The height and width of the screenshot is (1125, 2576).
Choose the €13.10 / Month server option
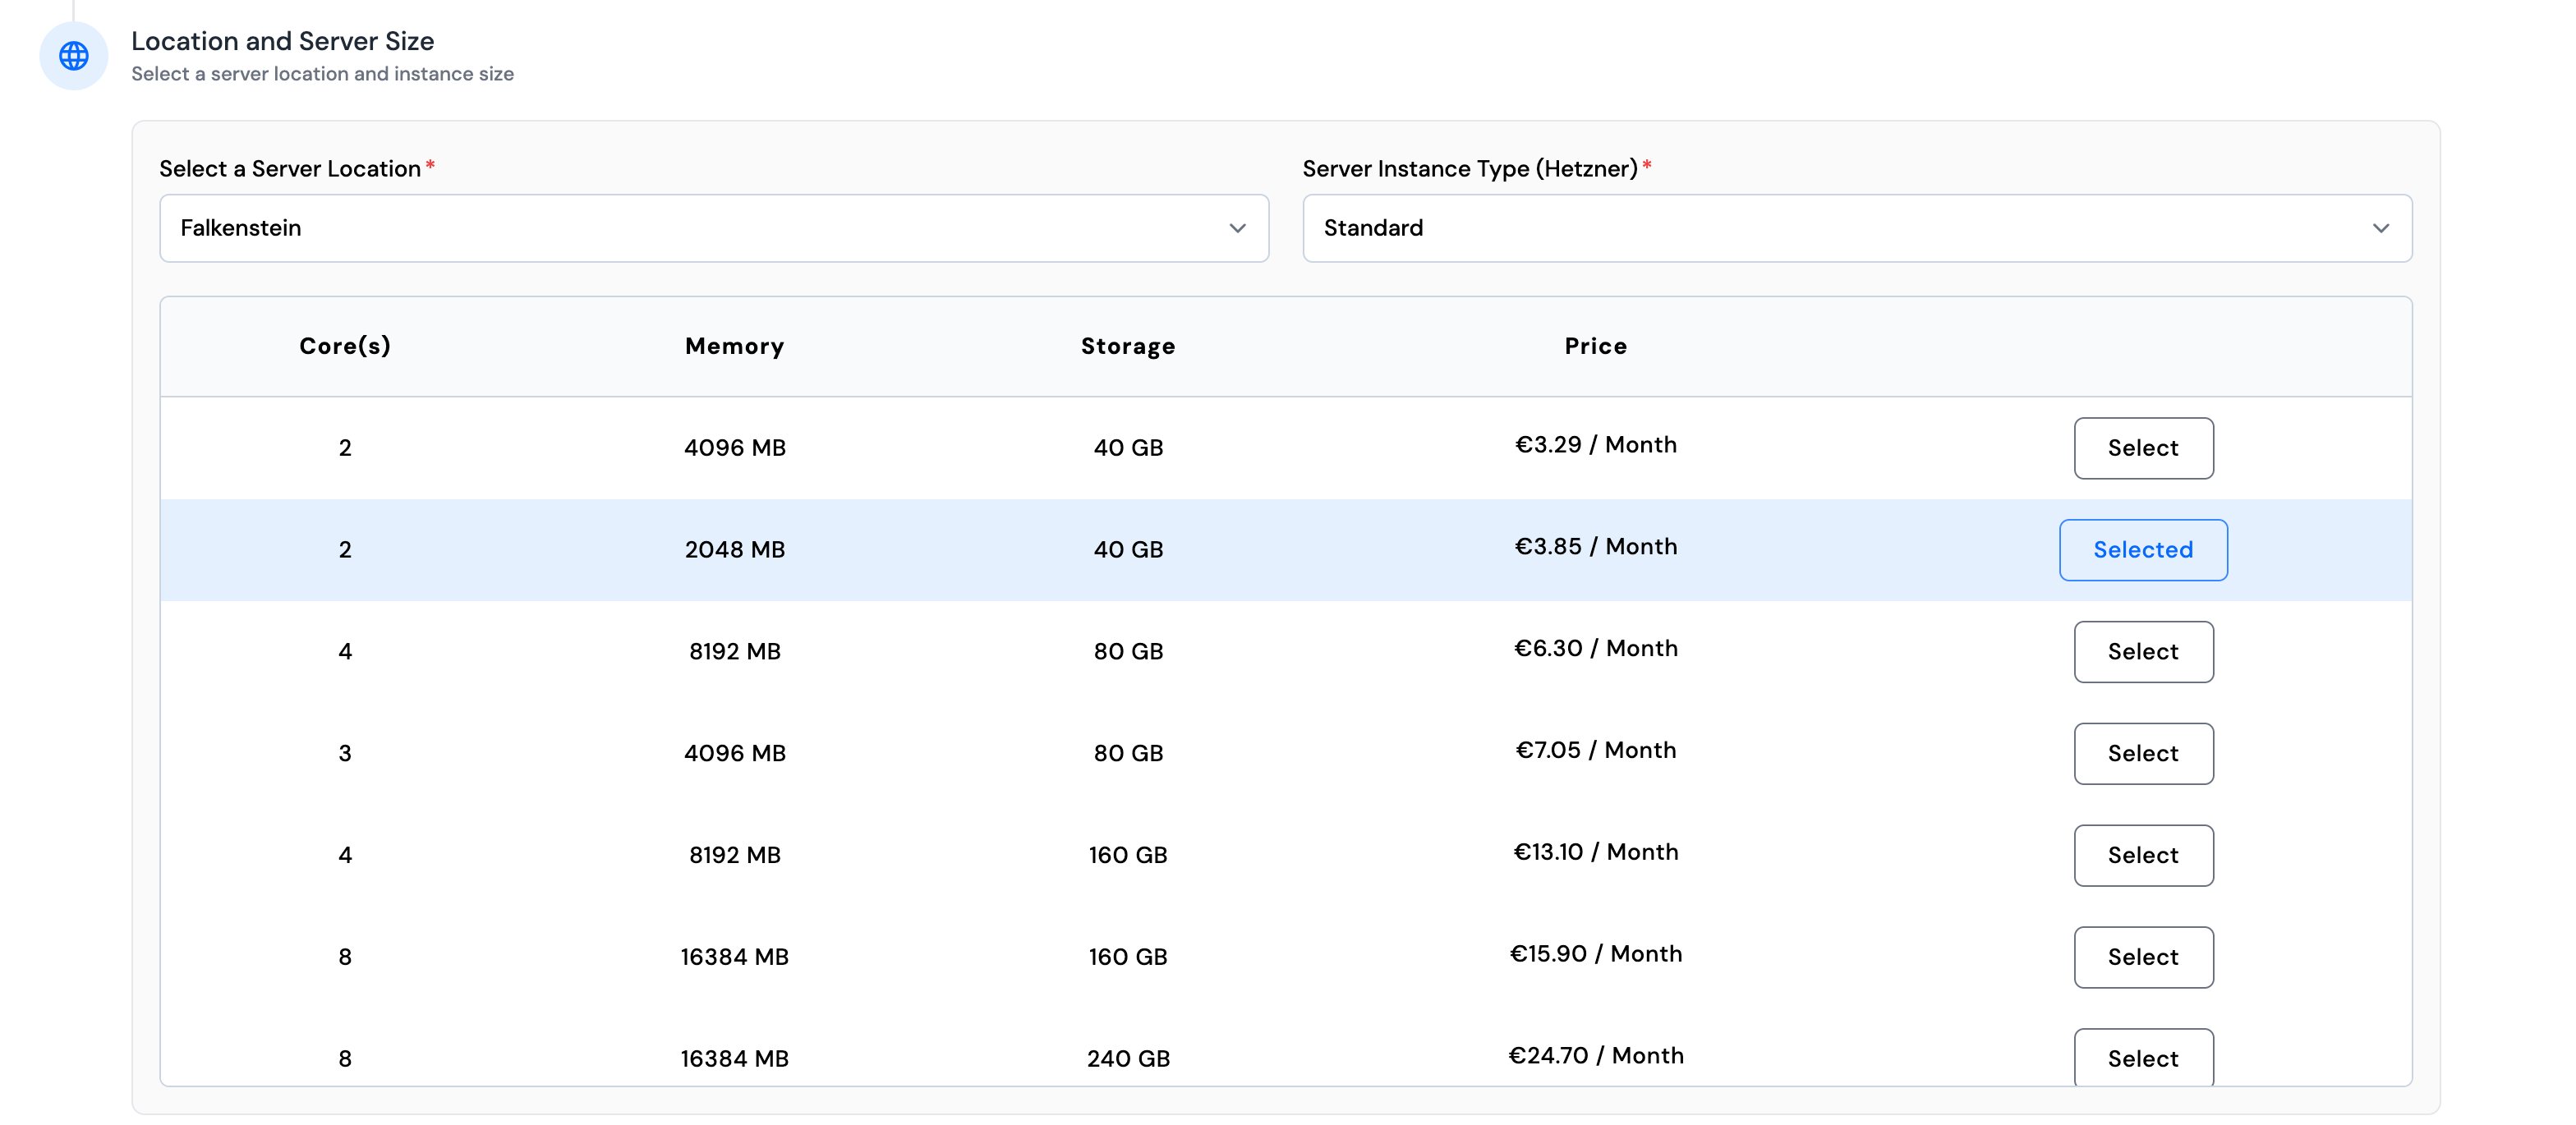click(2142, 855)
